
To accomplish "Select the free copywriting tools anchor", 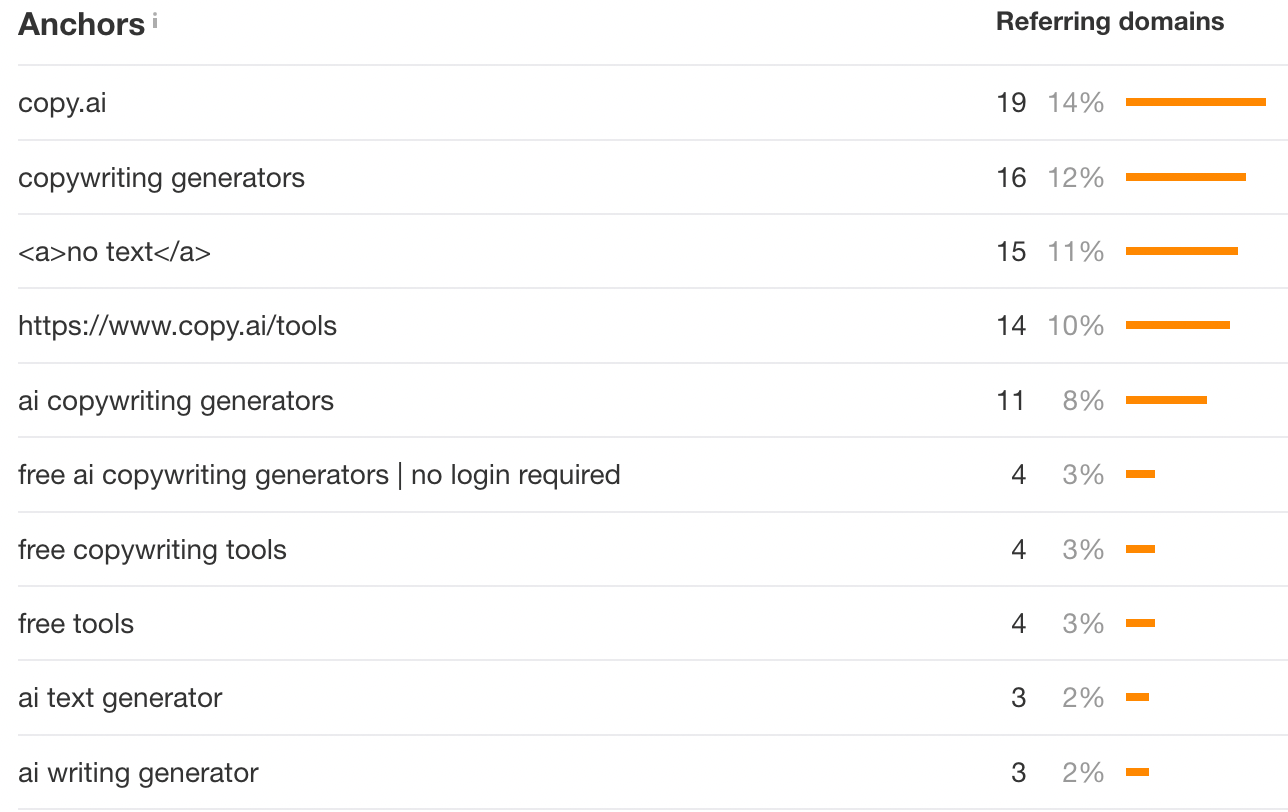I will coord(152,550).
